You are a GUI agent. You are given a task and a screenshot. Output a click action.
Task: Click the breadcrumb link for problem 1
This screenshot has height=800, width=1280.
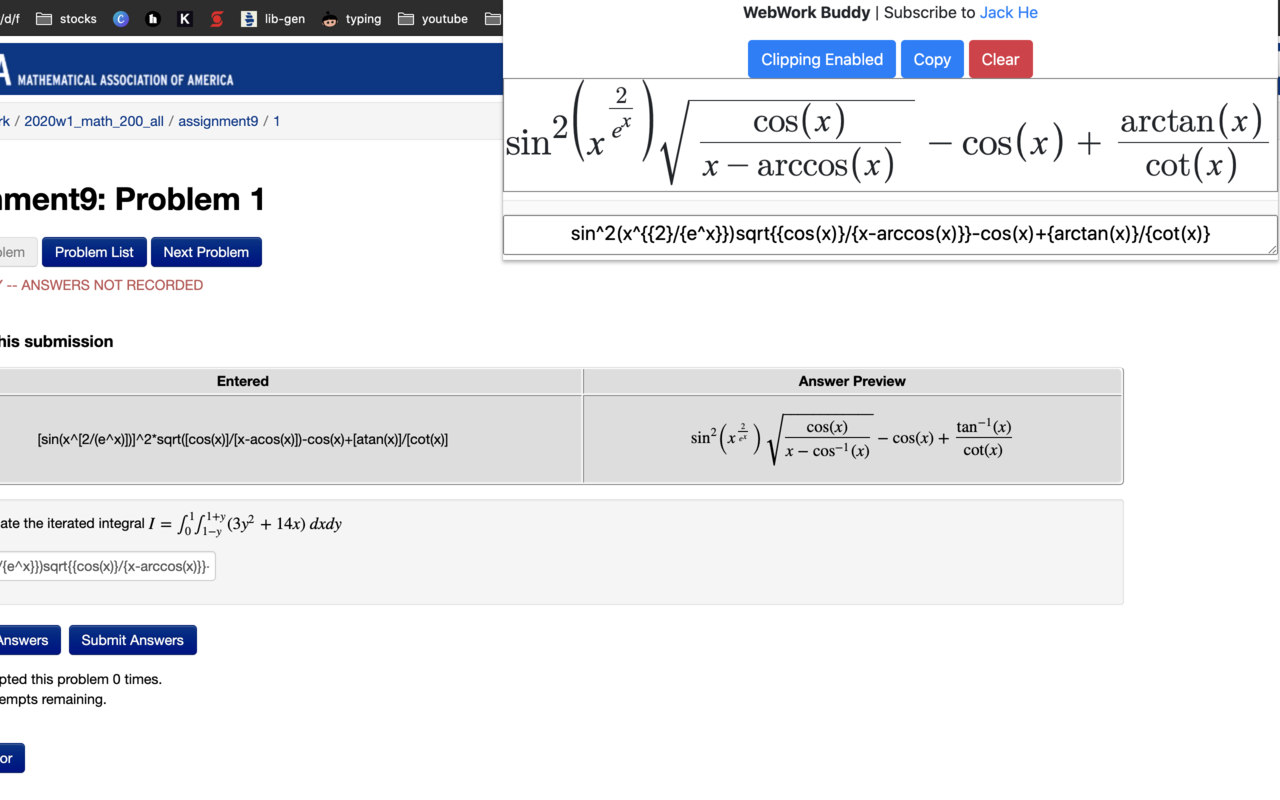(277, 121)
